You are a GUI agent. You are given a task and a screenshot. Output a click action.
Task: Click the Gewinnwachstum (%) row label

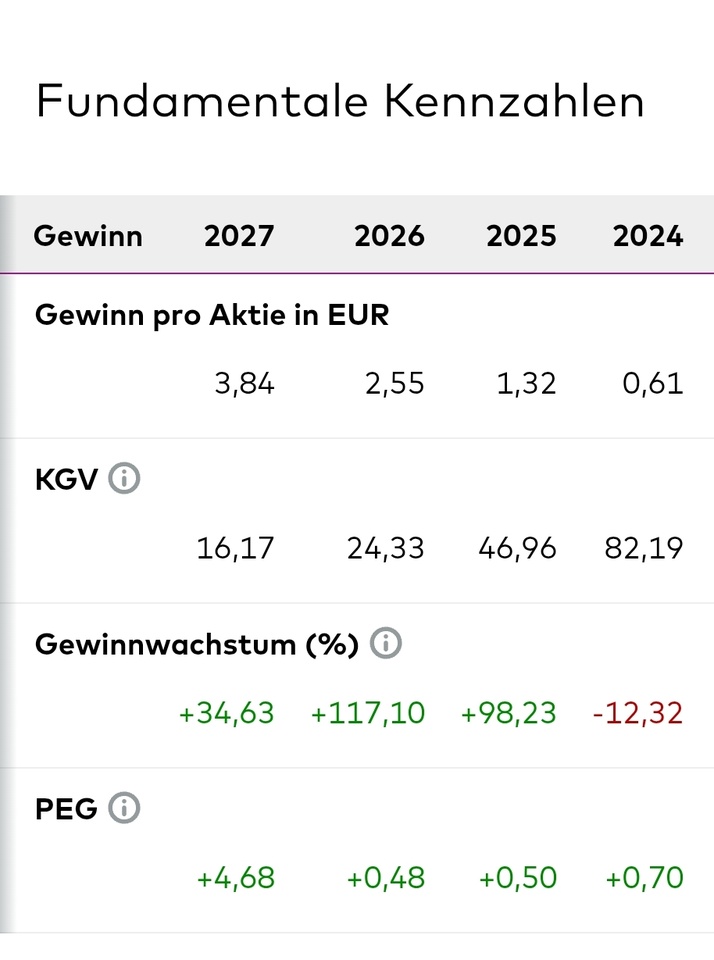tap(197, 644)
